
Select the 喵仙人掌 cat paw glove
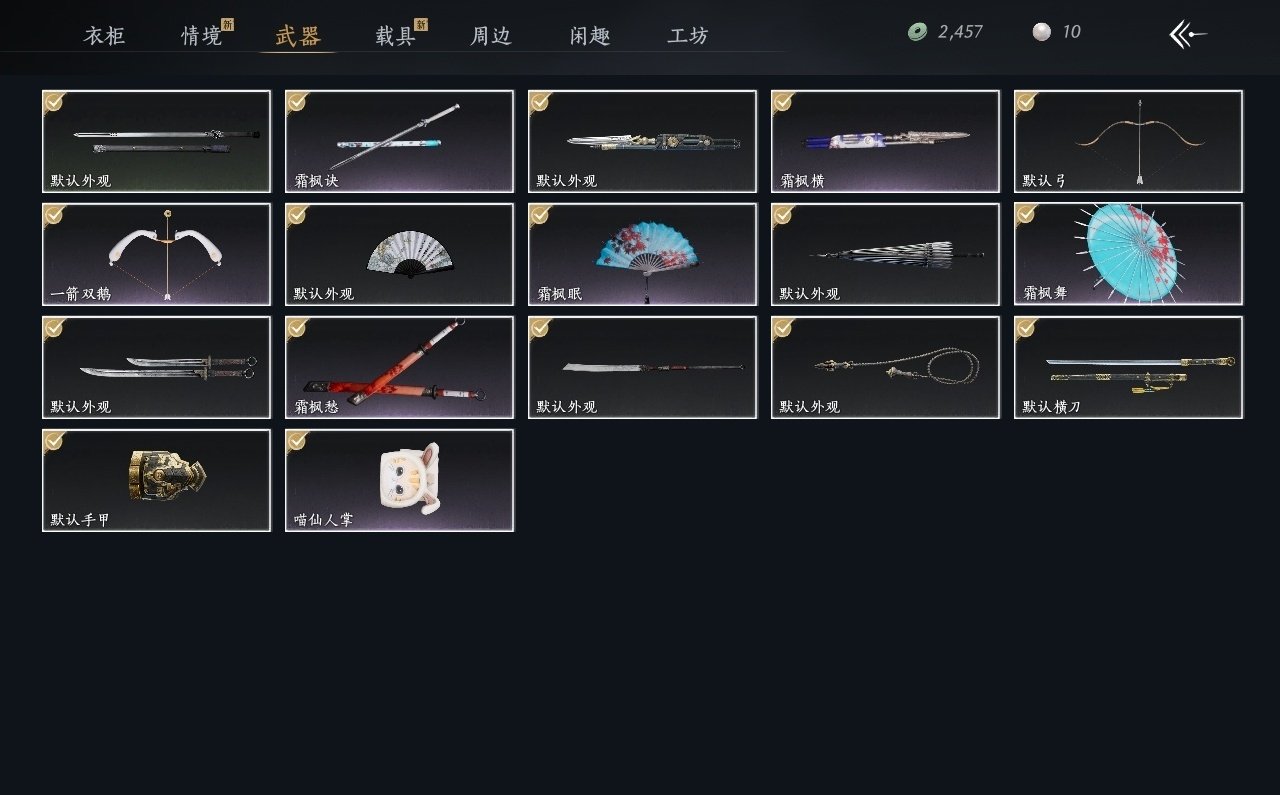400,480
